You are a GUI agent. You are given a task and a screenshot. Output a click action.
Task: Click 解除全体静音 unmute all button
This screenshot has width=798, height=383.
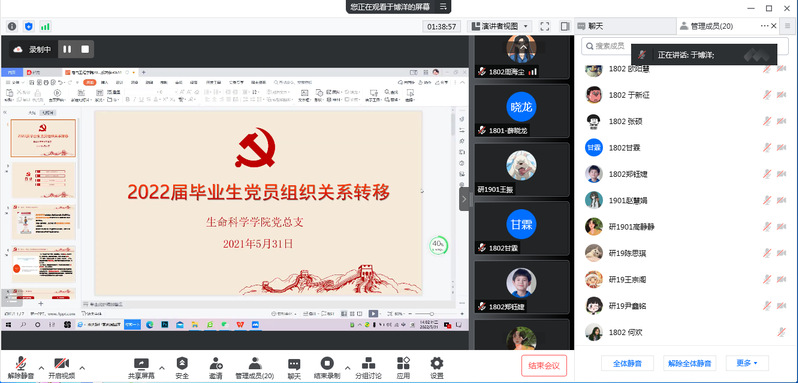click(690, 363)
